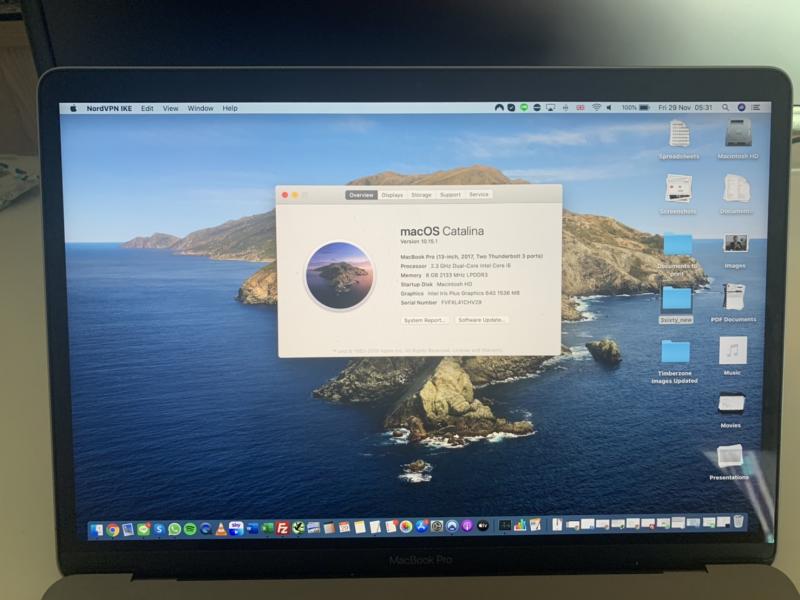Click the UK flag input source icon
800x600 pixels.
pos(580,108)
